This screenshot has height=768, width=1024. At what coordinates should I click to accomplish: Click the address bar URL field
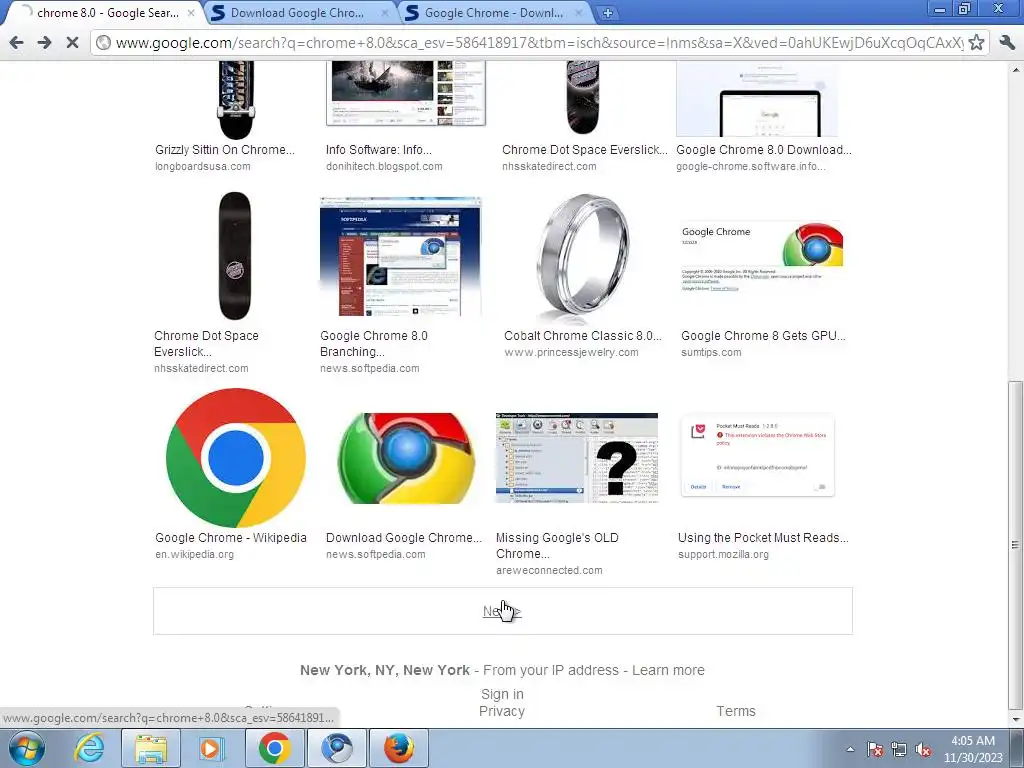539,43
